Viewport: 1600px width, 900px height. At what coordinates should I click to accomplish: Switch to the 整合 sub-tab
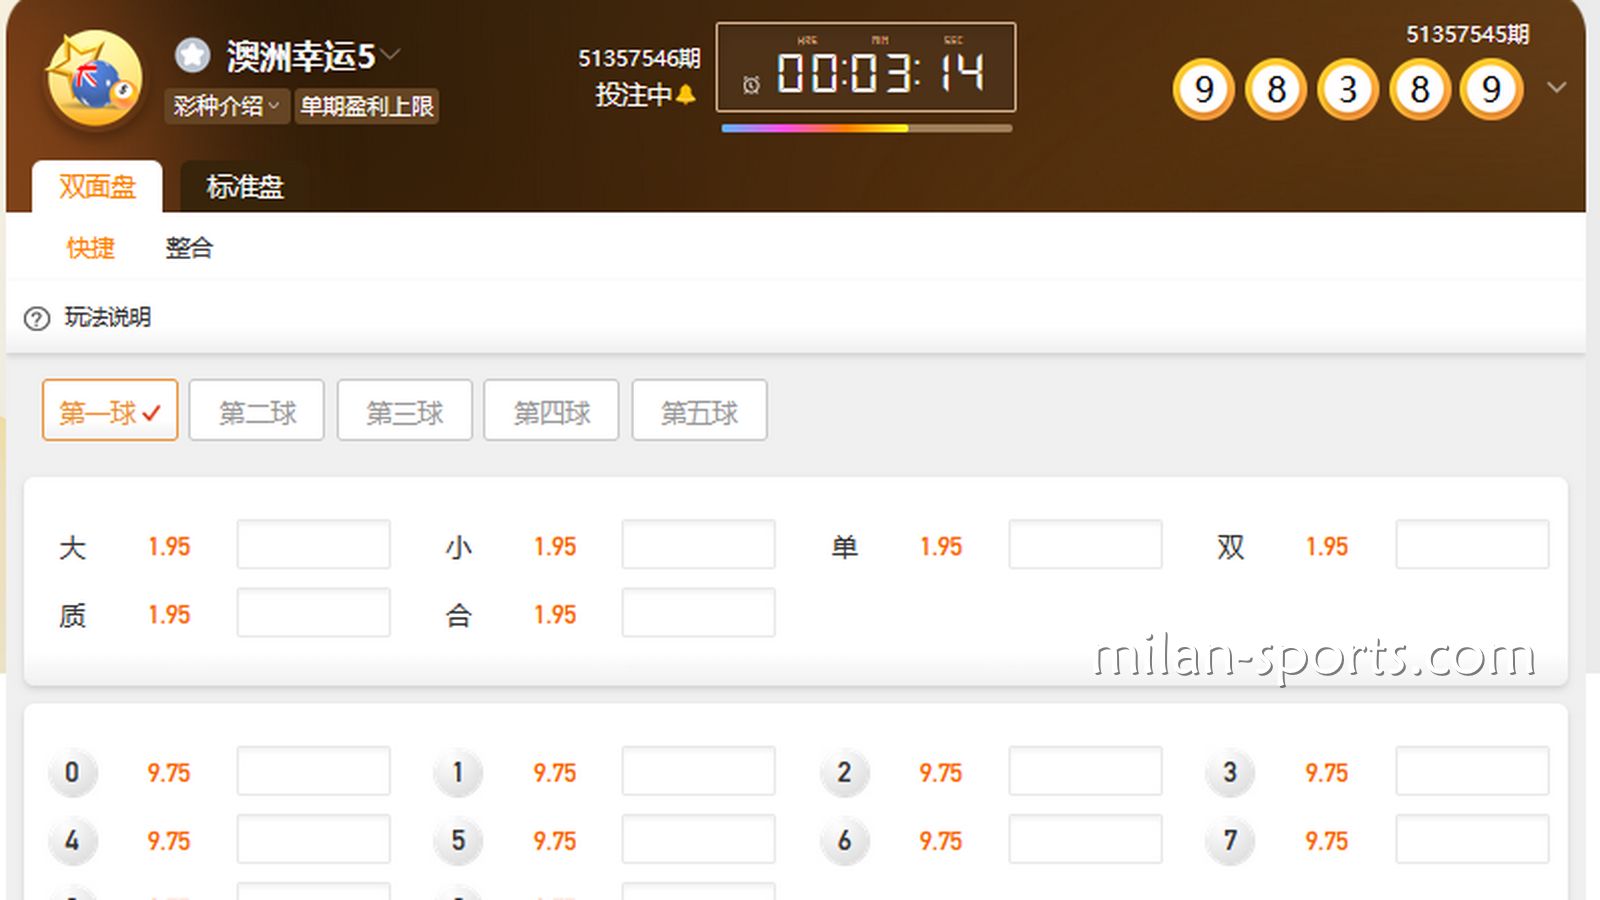click(189, 248)
